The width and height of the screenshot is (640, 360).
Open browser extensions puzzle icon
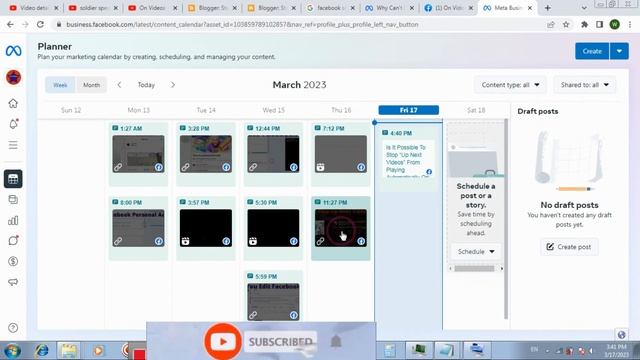(584, 24)
